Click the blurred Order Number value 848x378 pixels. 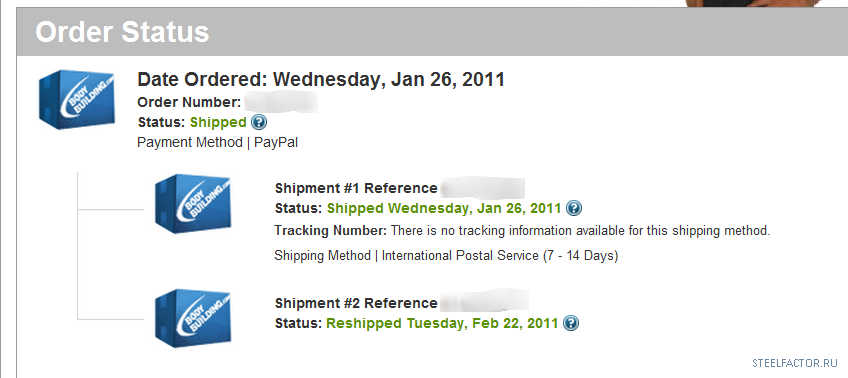(x=280, y=102)
